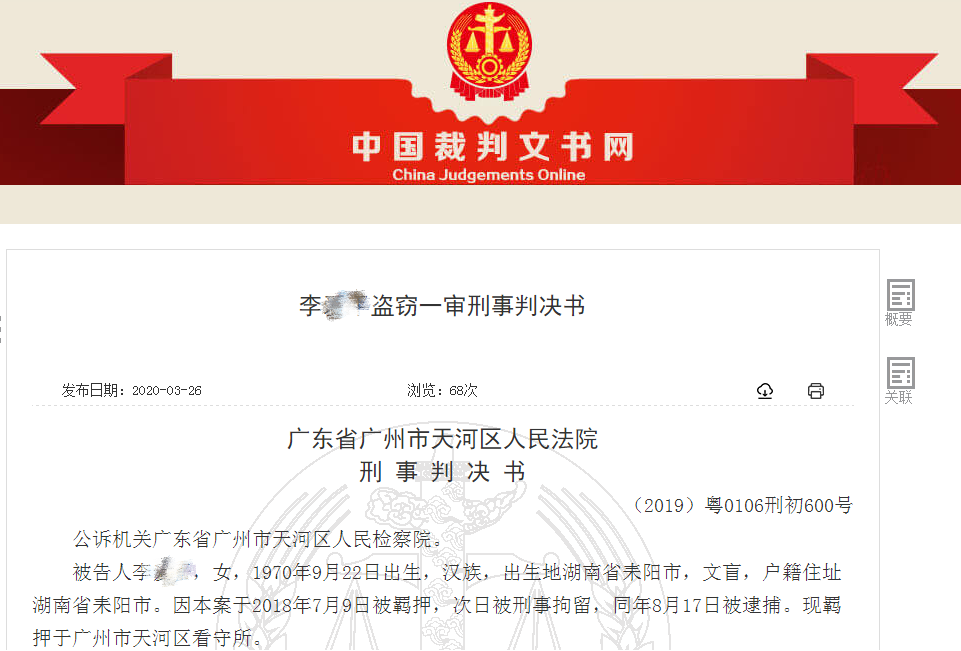The width and height of the screenshot is (961, 651).
Task: Click the 中国裁判文书网 site title
Action: 493,147
